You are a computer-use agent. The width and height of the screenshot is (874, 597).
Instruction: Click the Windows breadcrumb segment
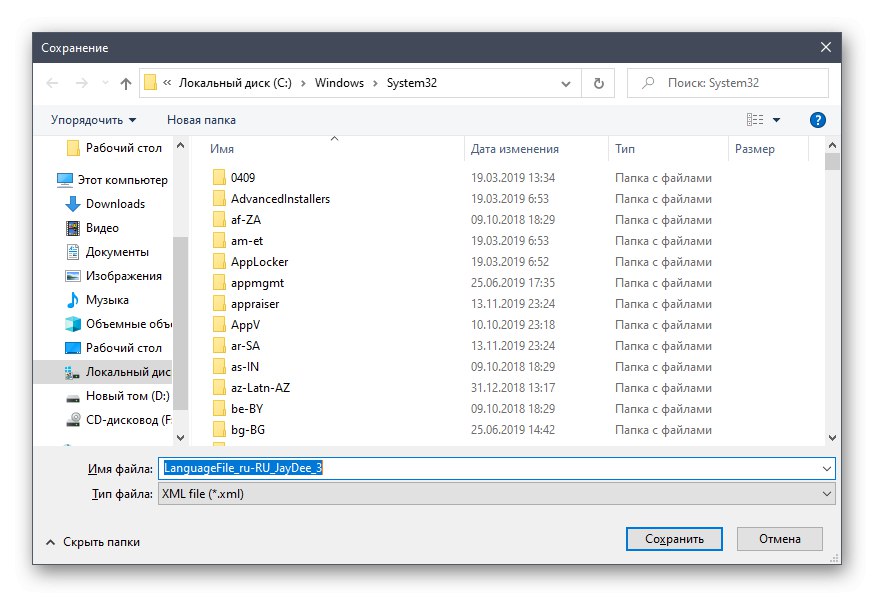coord(339,83)
